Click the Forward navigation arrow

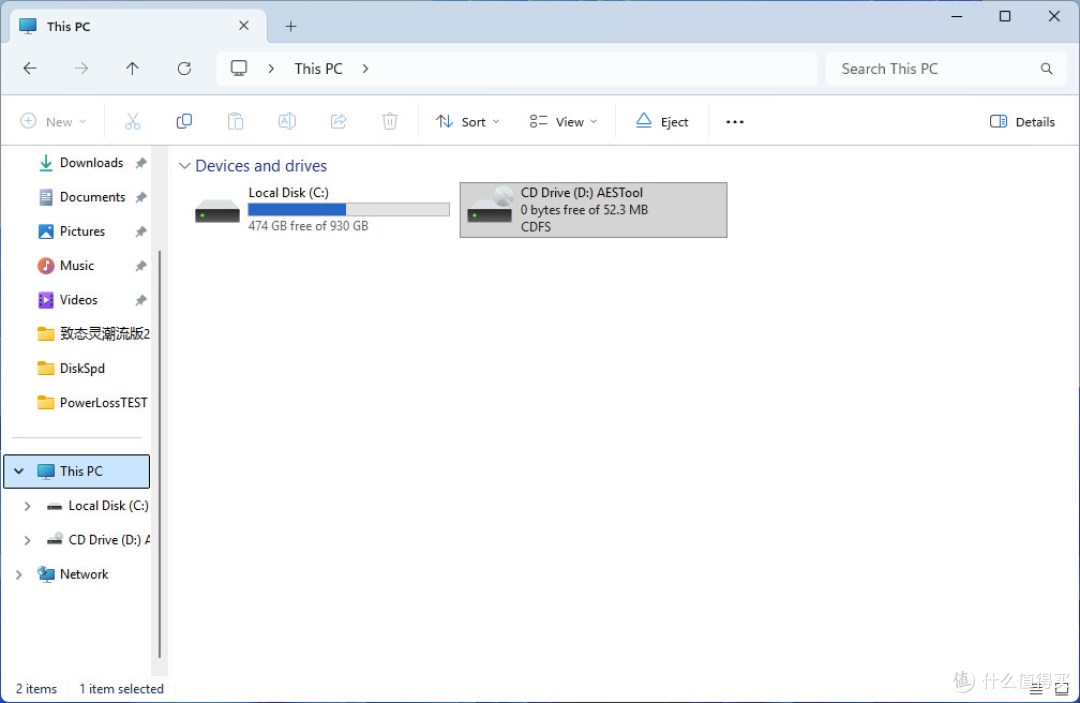[x=81, y=68]
